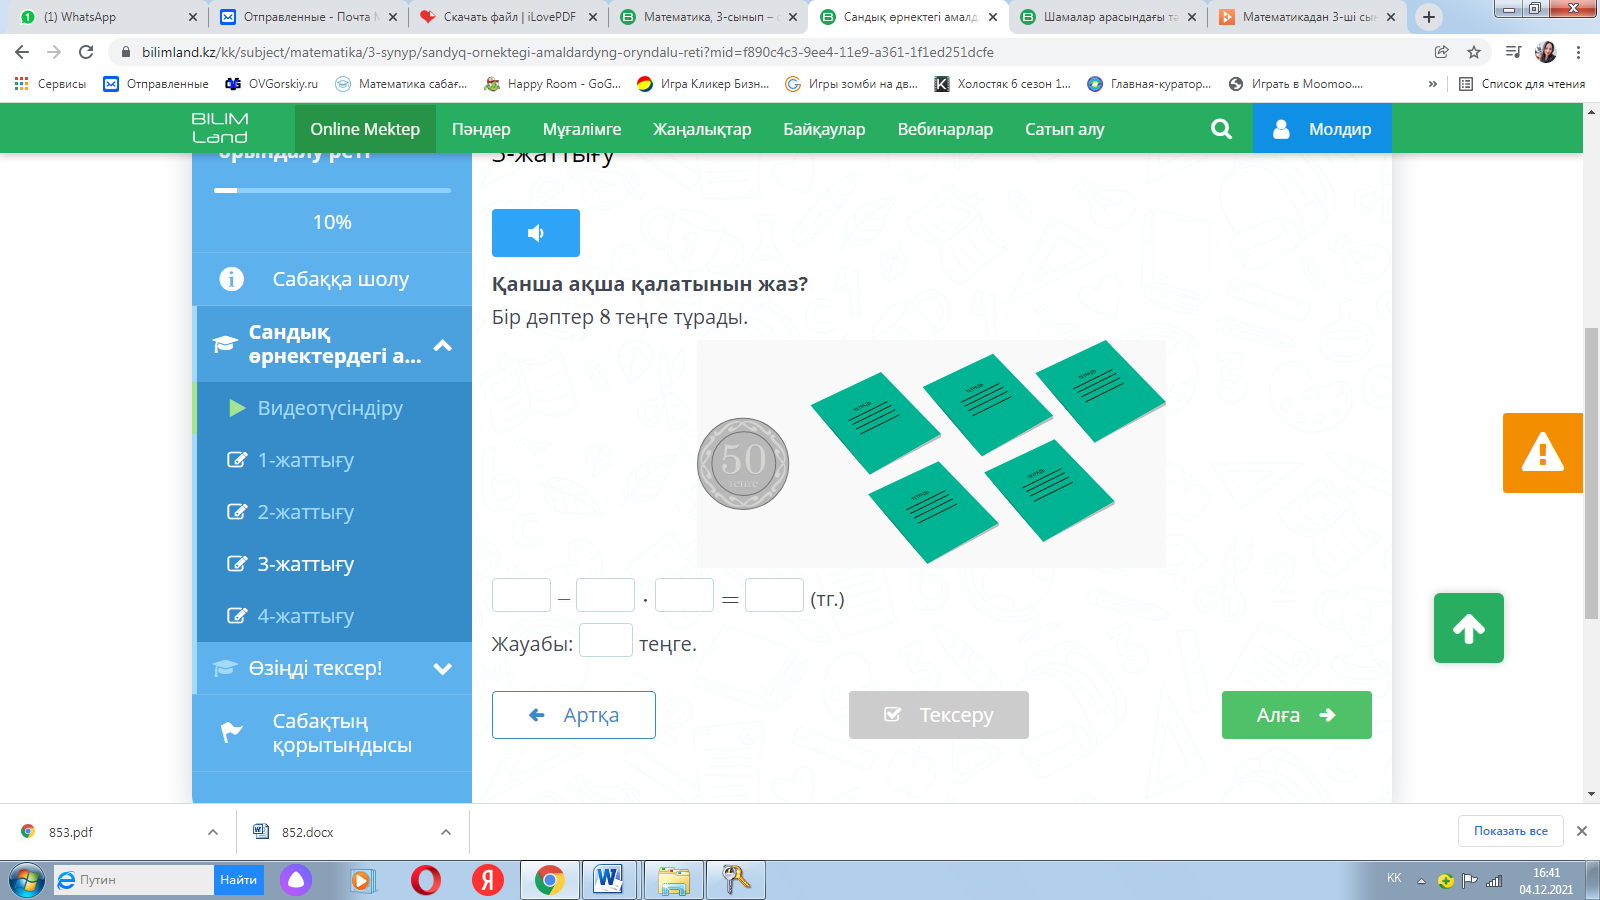Image resolution: width=1600 pixels, height=900 pixels.
Task: Open the Сервисы apps bookmark
Action: point(51,84)
